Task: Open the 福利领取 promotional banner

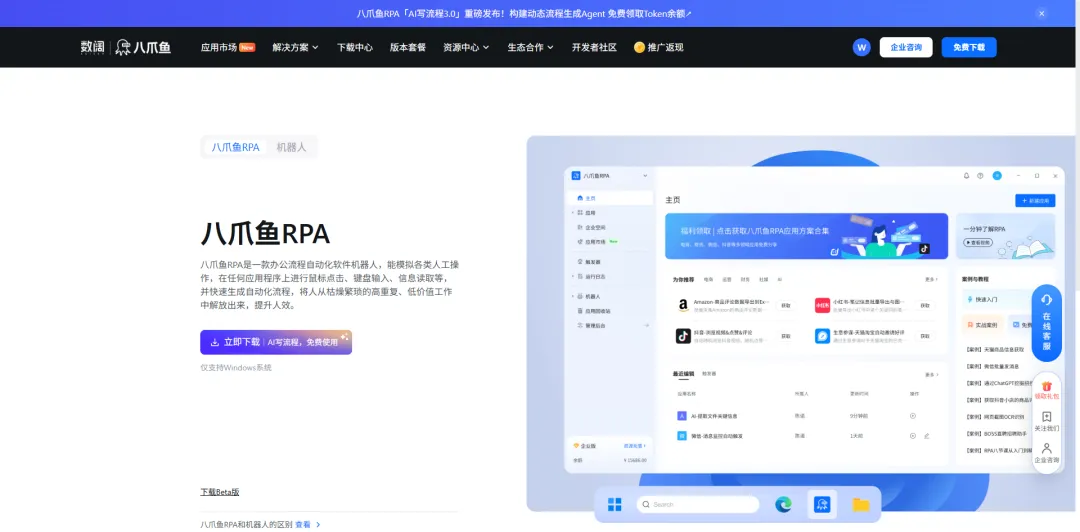Action: coord(807,236)
